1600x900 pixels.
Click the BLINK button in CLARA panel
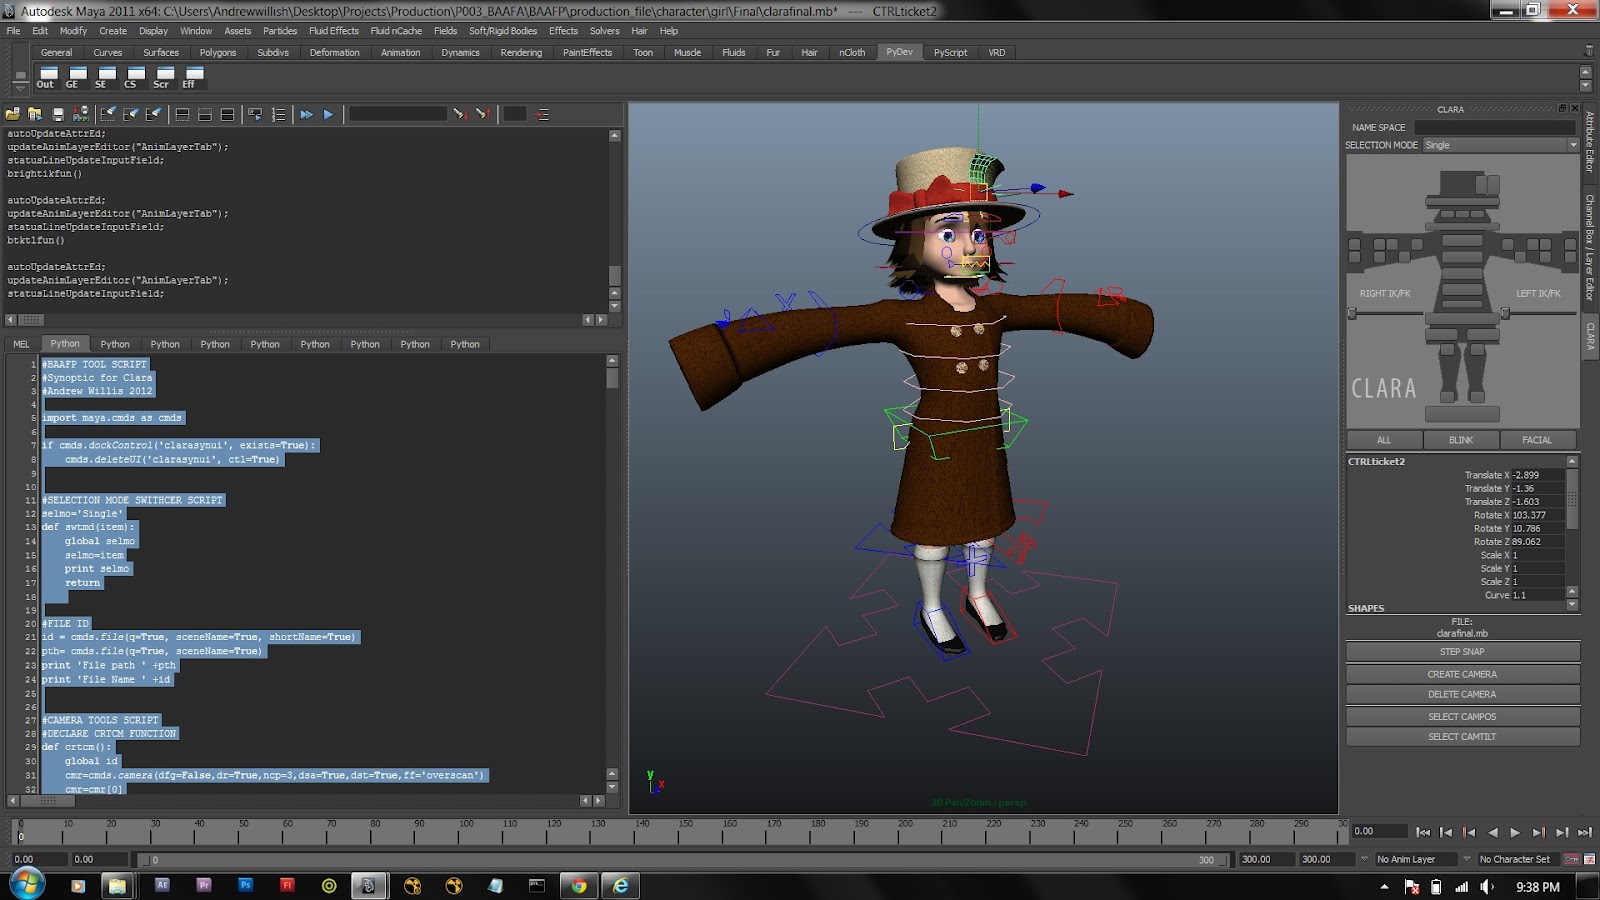(x=1459, y=439)
